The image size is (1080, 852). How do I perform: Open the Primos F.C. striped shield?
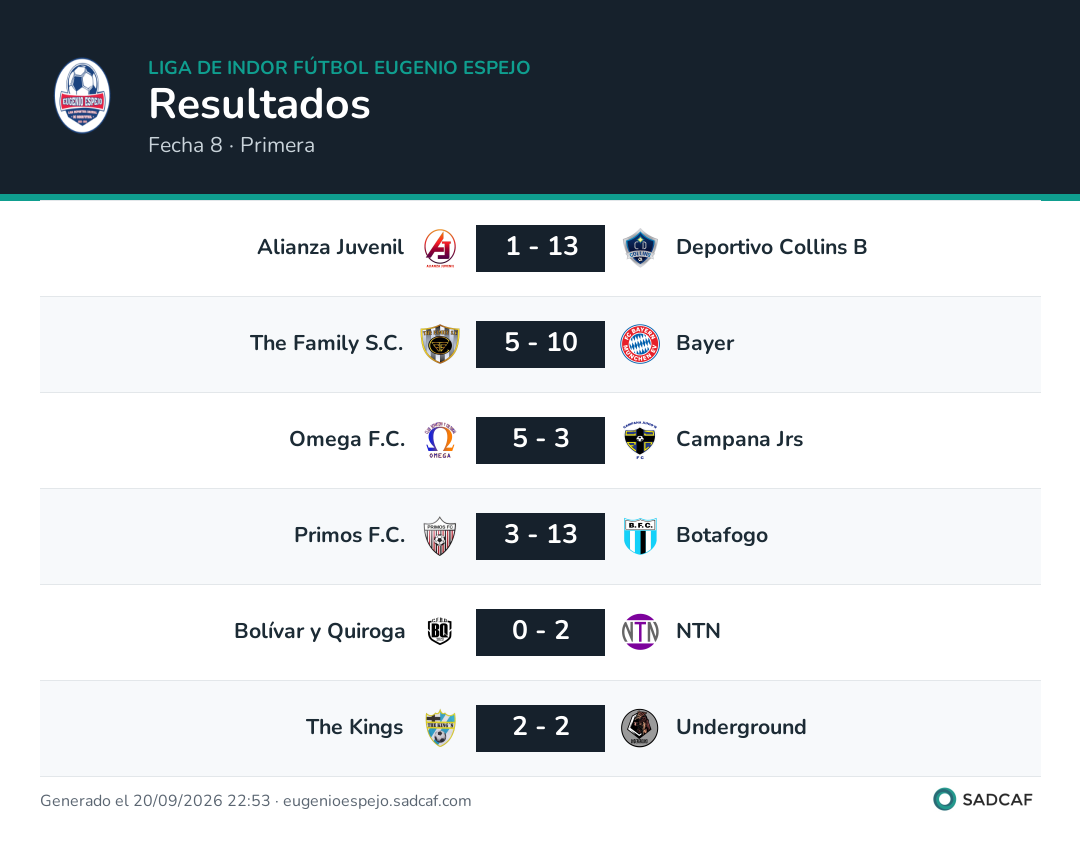pos(439,536)
